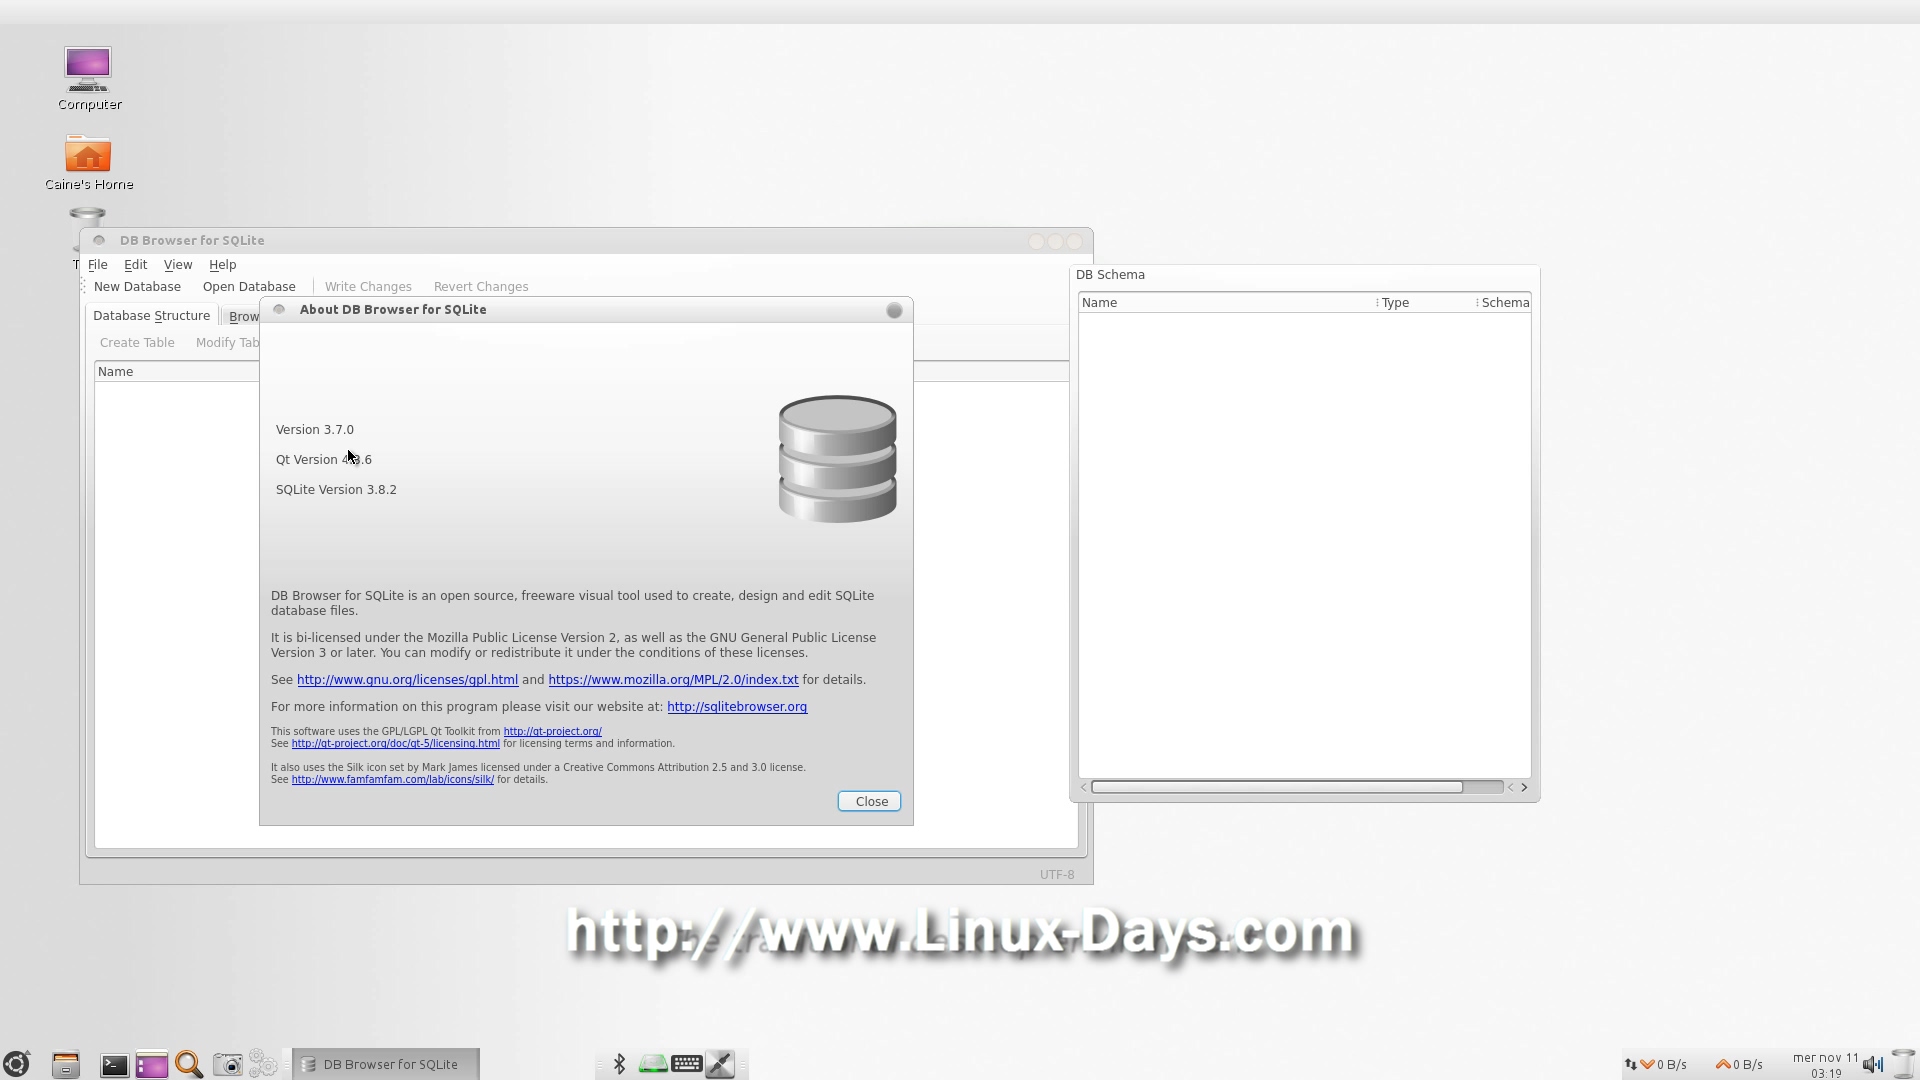Viewport: 1920px width, 1080px height.
Task: Open the Edit menu
Action: 136,265
